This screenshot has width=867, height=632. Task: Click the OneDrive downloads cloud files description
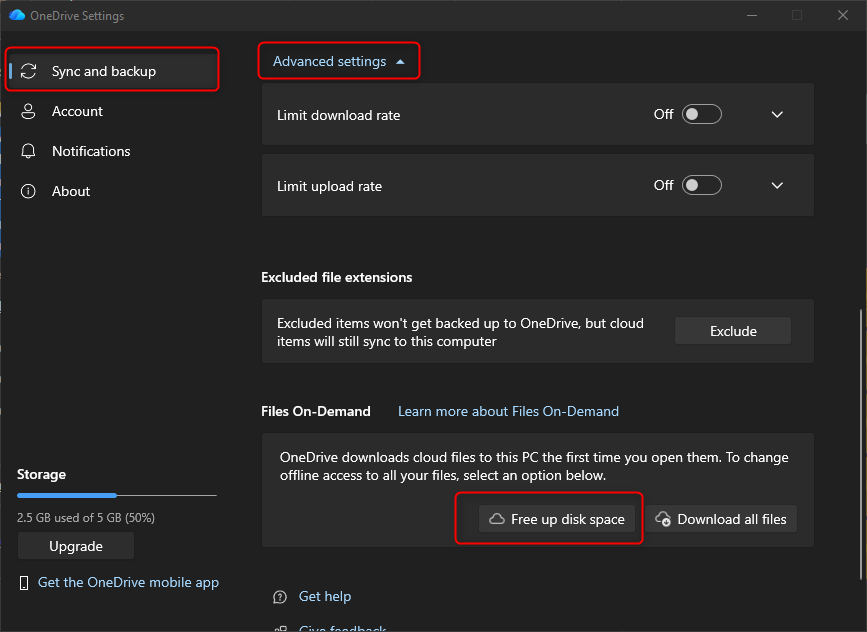click(x=534, y=466)
